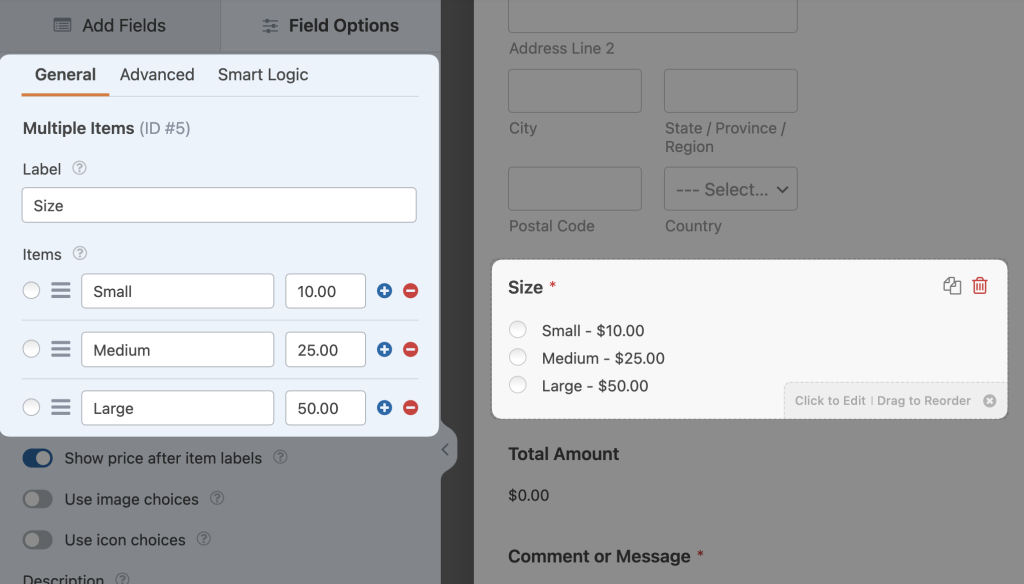The image size is (1024, 584).
Task: Open the Smart Logic tab
Action: [262, 74]
